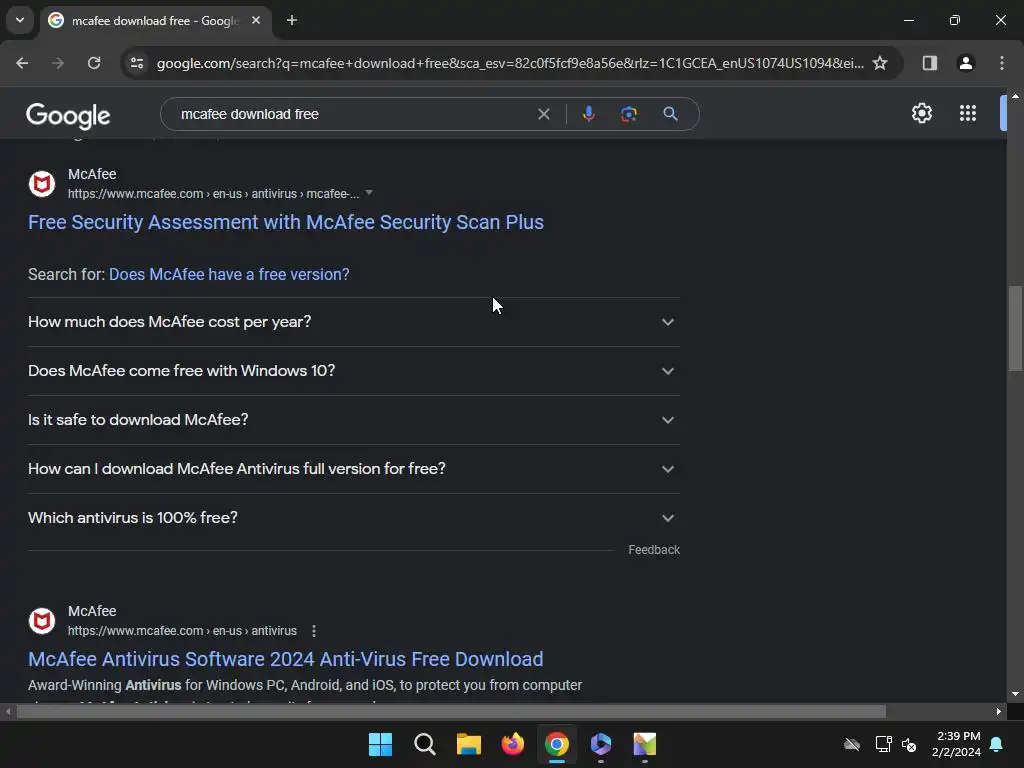Submit search with magnifier icon
1024x768 pixels.
click(x=670, y=114)
